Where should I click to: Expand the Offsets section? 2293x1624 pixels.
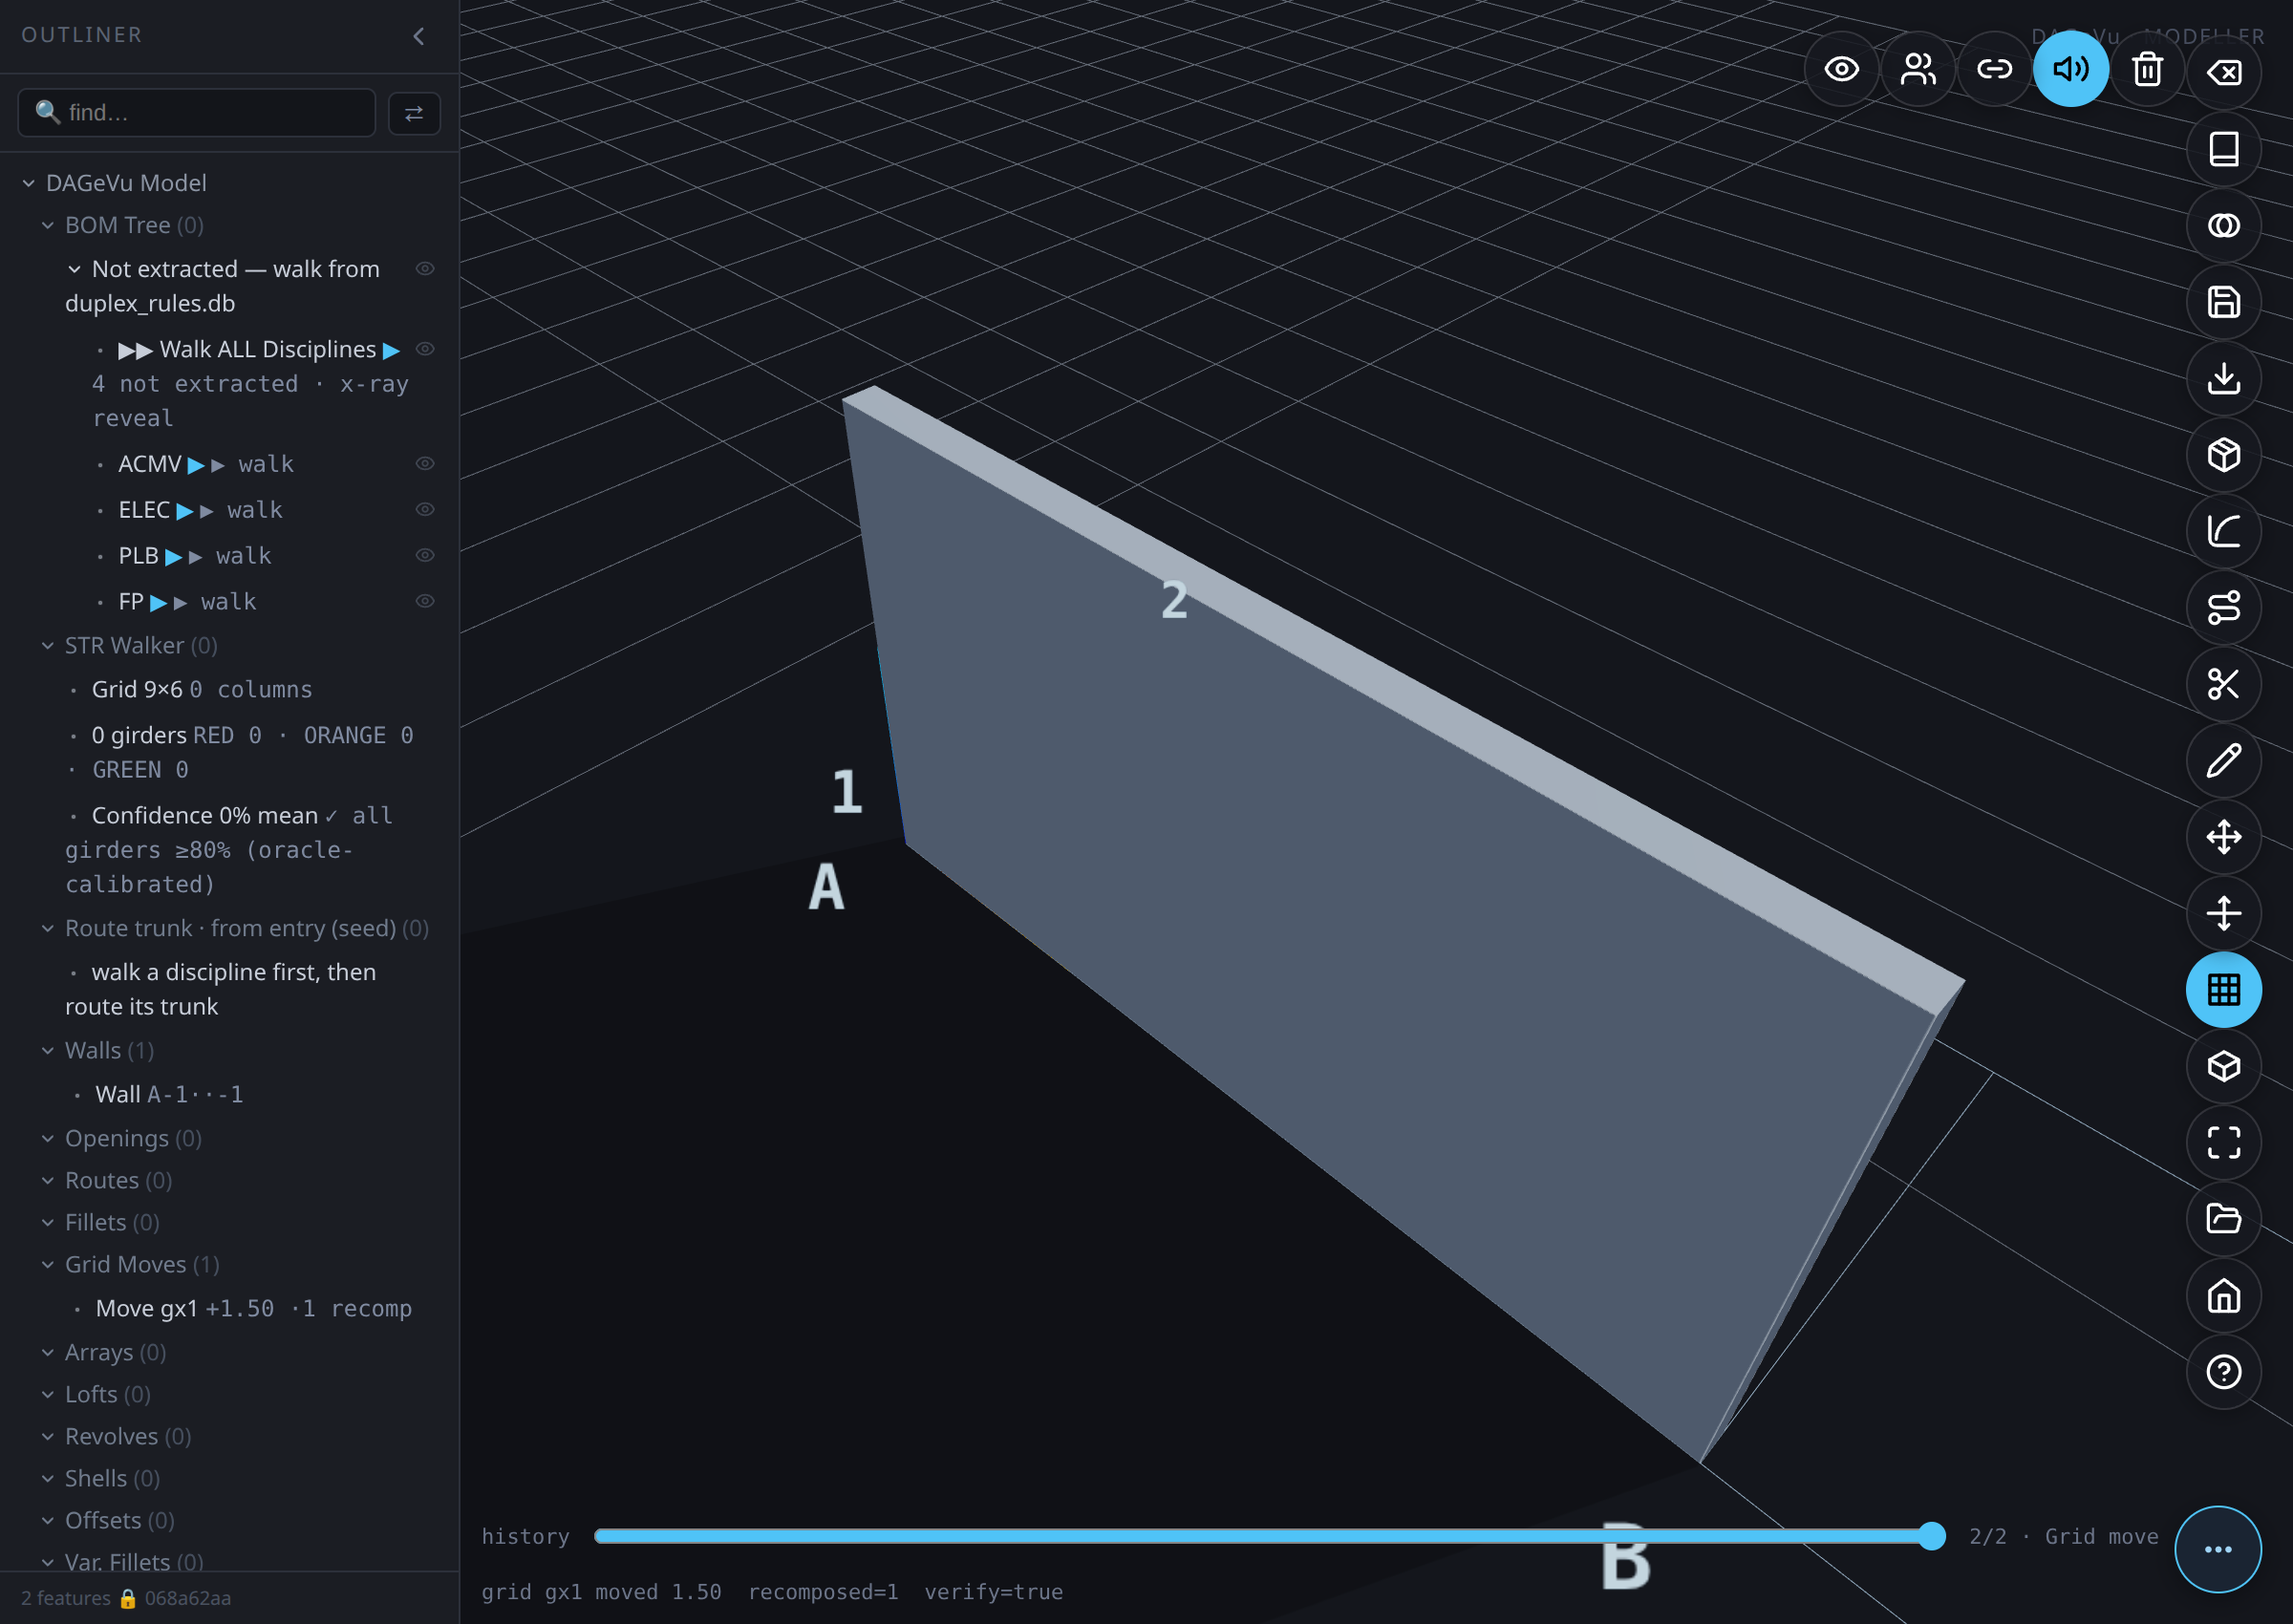(x=48, y=1521)
